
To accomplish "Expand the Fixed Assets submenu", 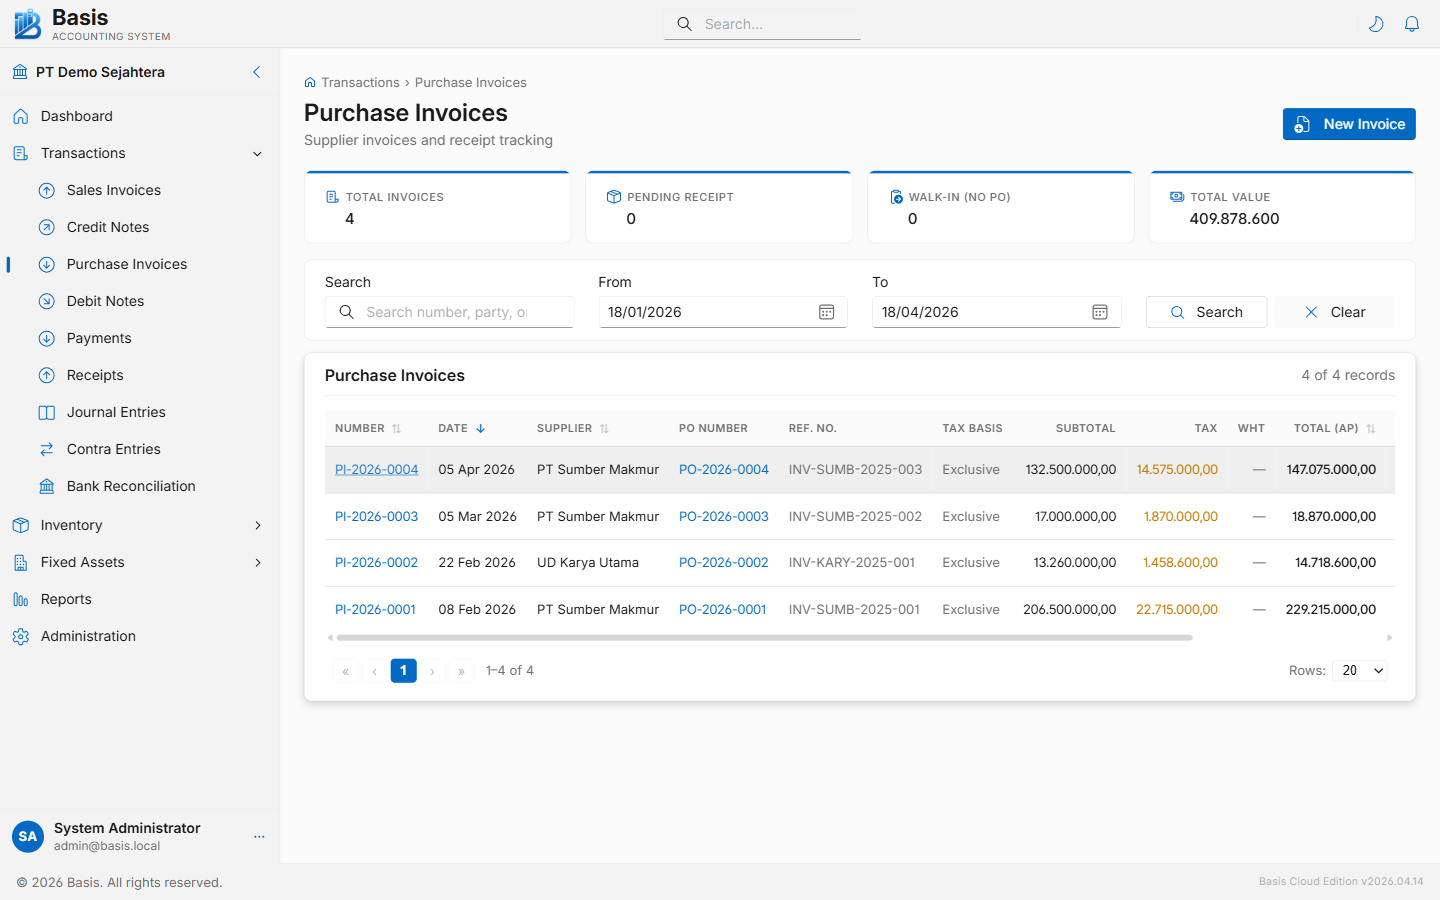I will click(258, 562).
